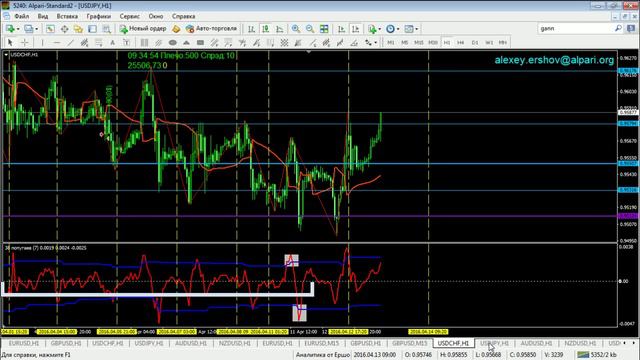Open chart menu triangle beside USDCHF,H1 label
The width and height of the screenshot is (640, 360).
coord(6,55)
